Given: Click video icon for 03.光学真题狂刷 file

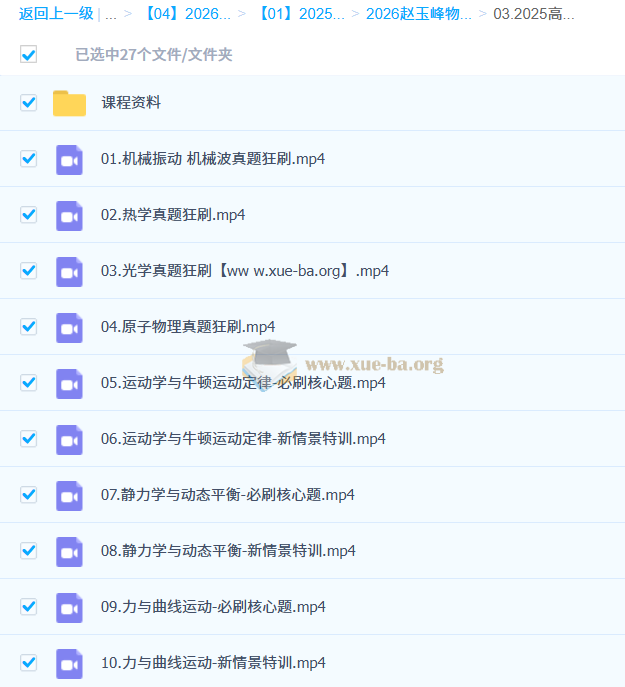Looking at the screenshot, I should coord(69,272).
